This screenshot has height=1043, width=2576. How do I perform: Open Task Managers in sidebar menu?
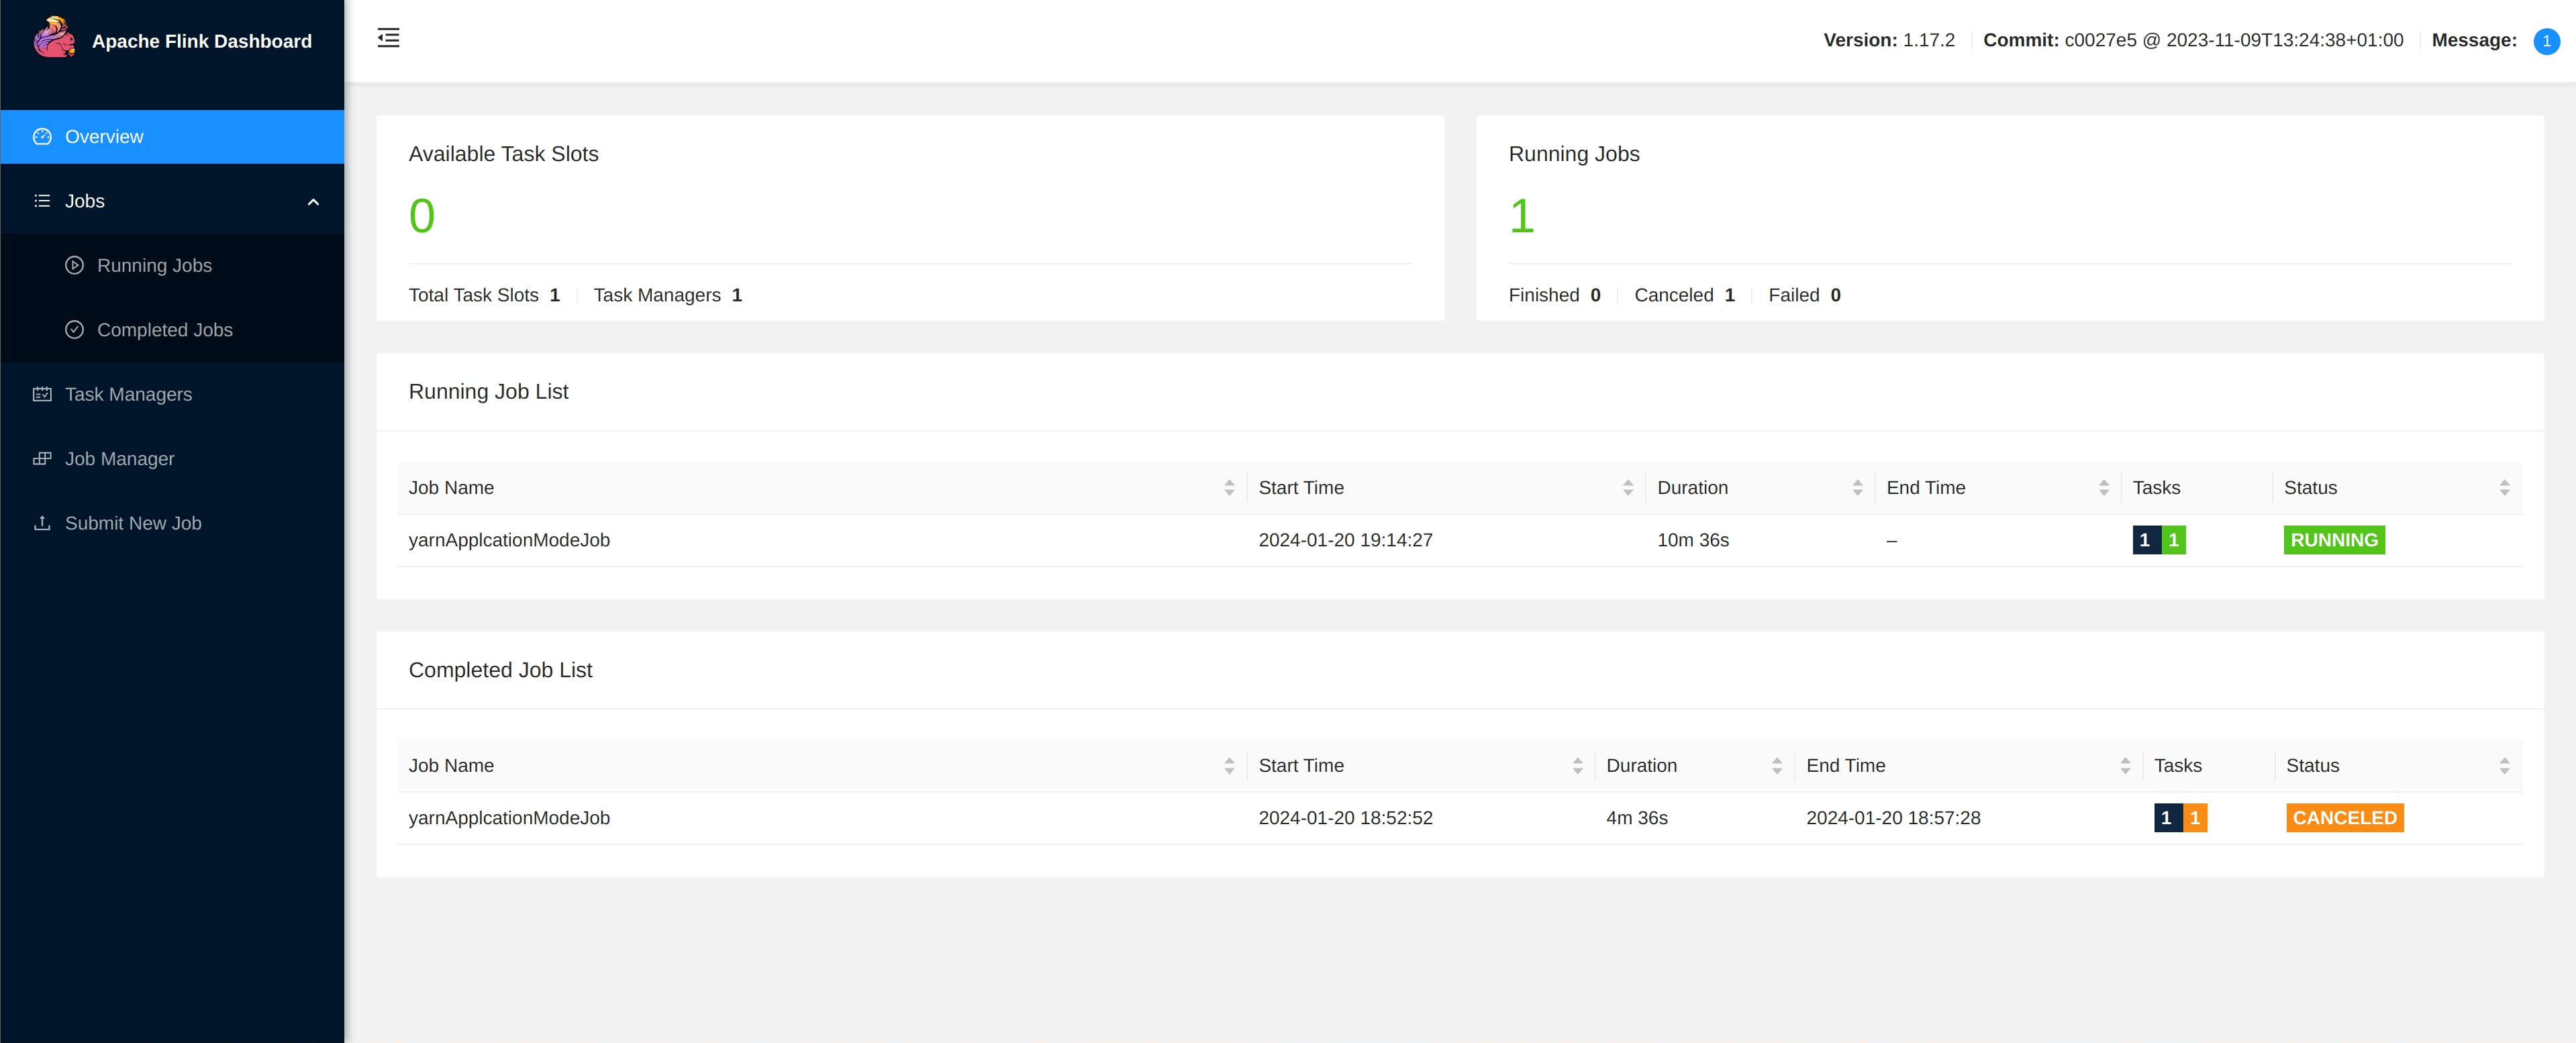coord(128,394)
